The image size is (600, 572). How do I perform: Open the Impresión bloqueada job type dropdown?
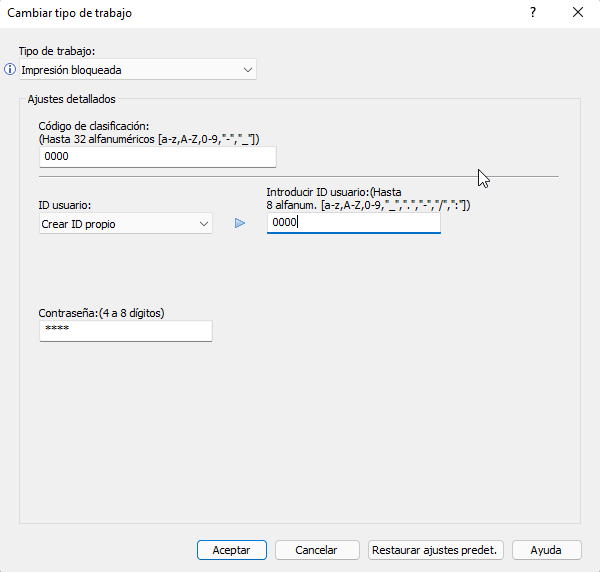pyautogui.click(x=138, y=70)
